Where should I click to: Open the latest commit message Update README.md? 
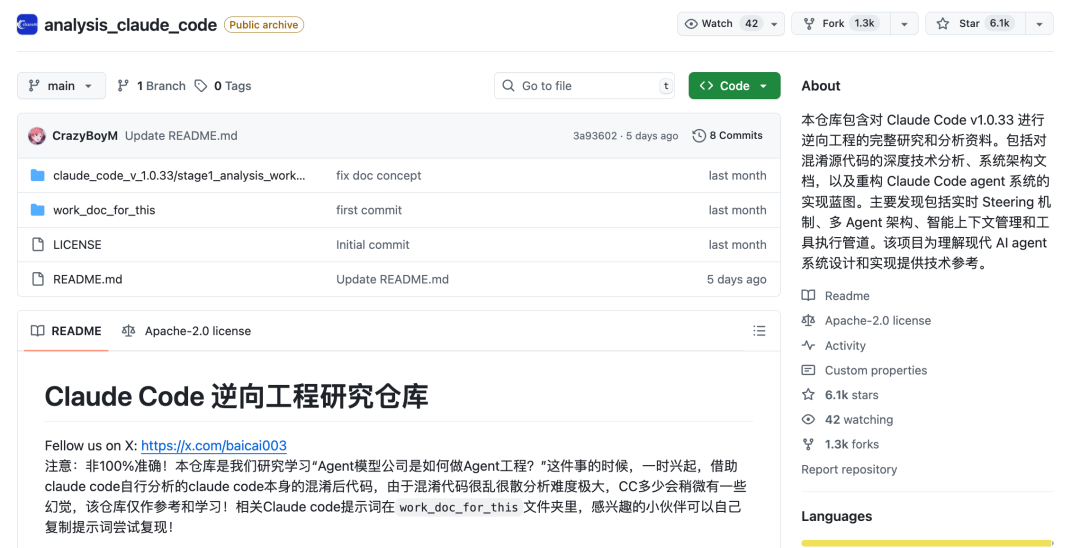click(181, 136)
